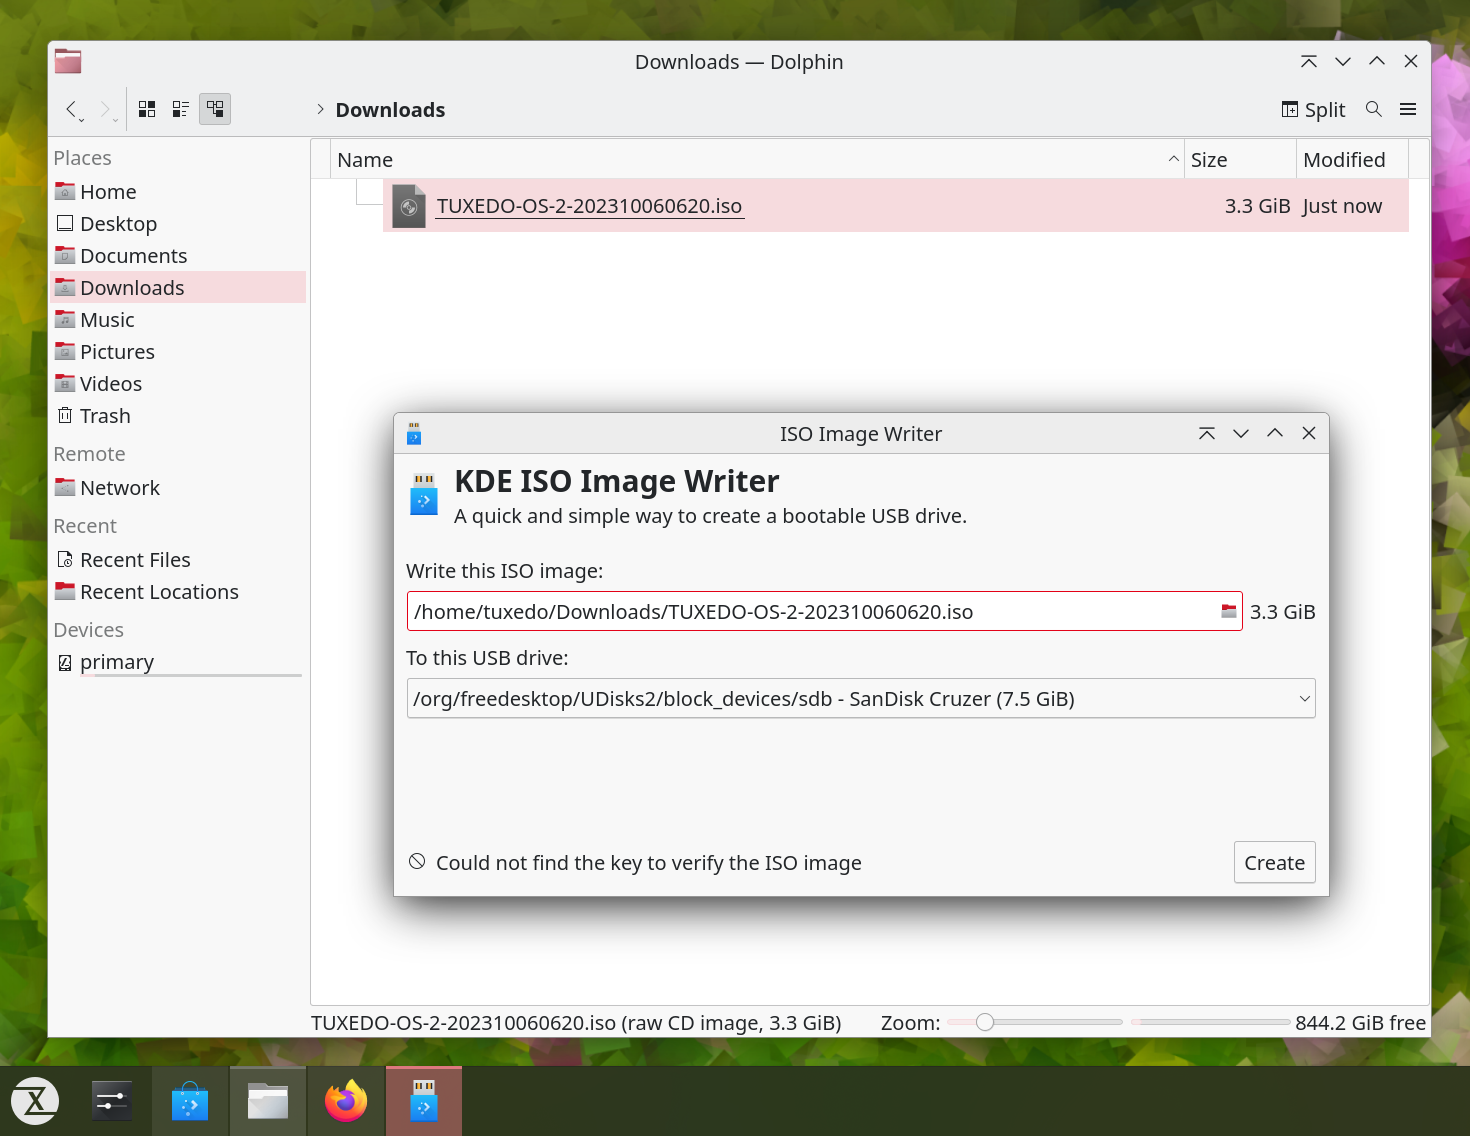The width and height of the screenshot is (1470, 1136).
Task: Keep Dolphin window above others
Action: 1309,62
